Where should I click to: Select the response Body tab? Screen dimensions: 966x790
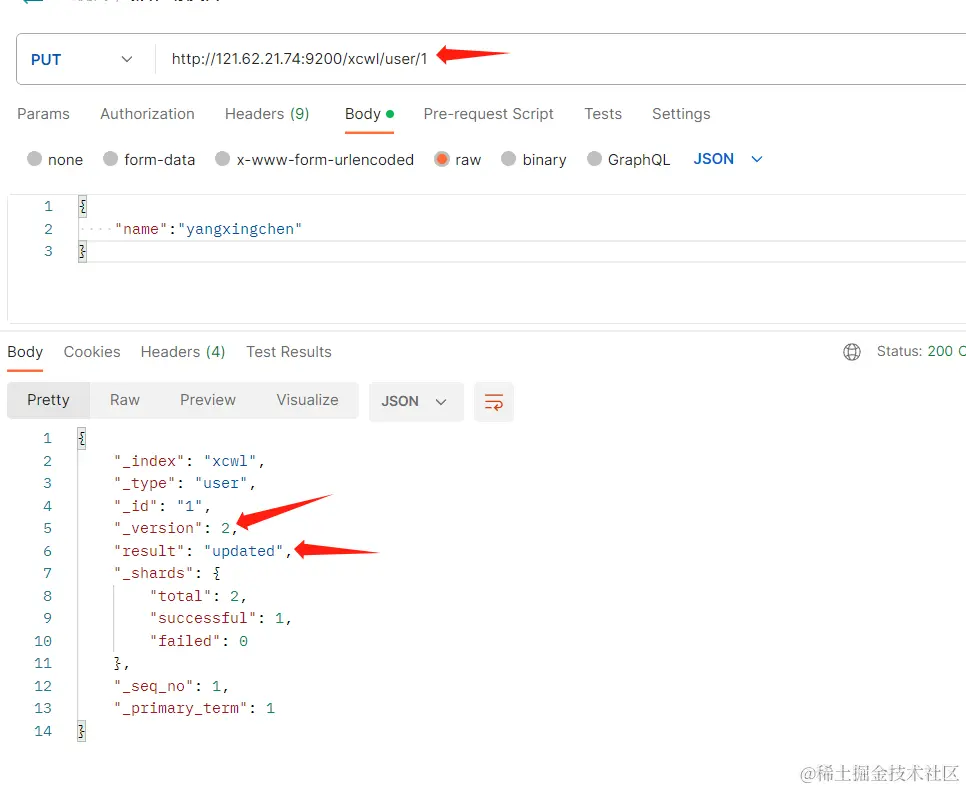pos(25,352)
